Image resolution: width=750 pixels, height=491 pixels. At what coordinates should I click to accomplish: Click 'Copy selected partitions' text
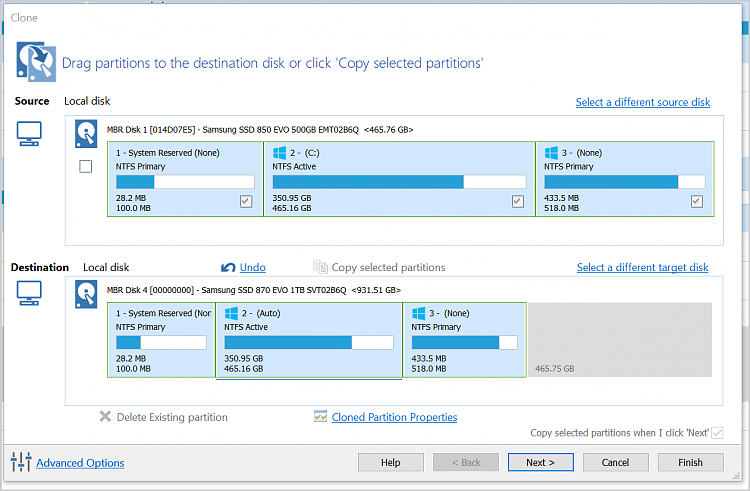click(x=388, y=267)
